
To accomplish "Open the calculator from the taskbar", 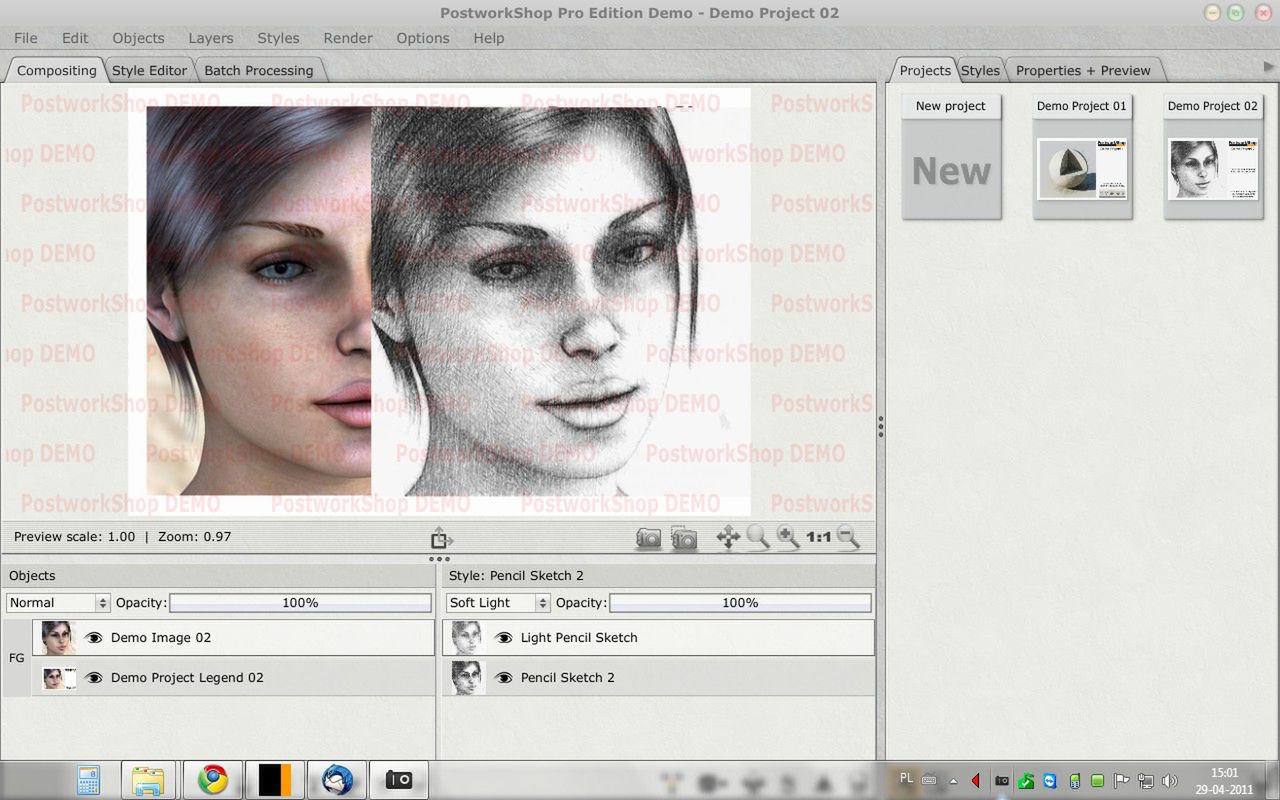I will click(x=88, y=780).
